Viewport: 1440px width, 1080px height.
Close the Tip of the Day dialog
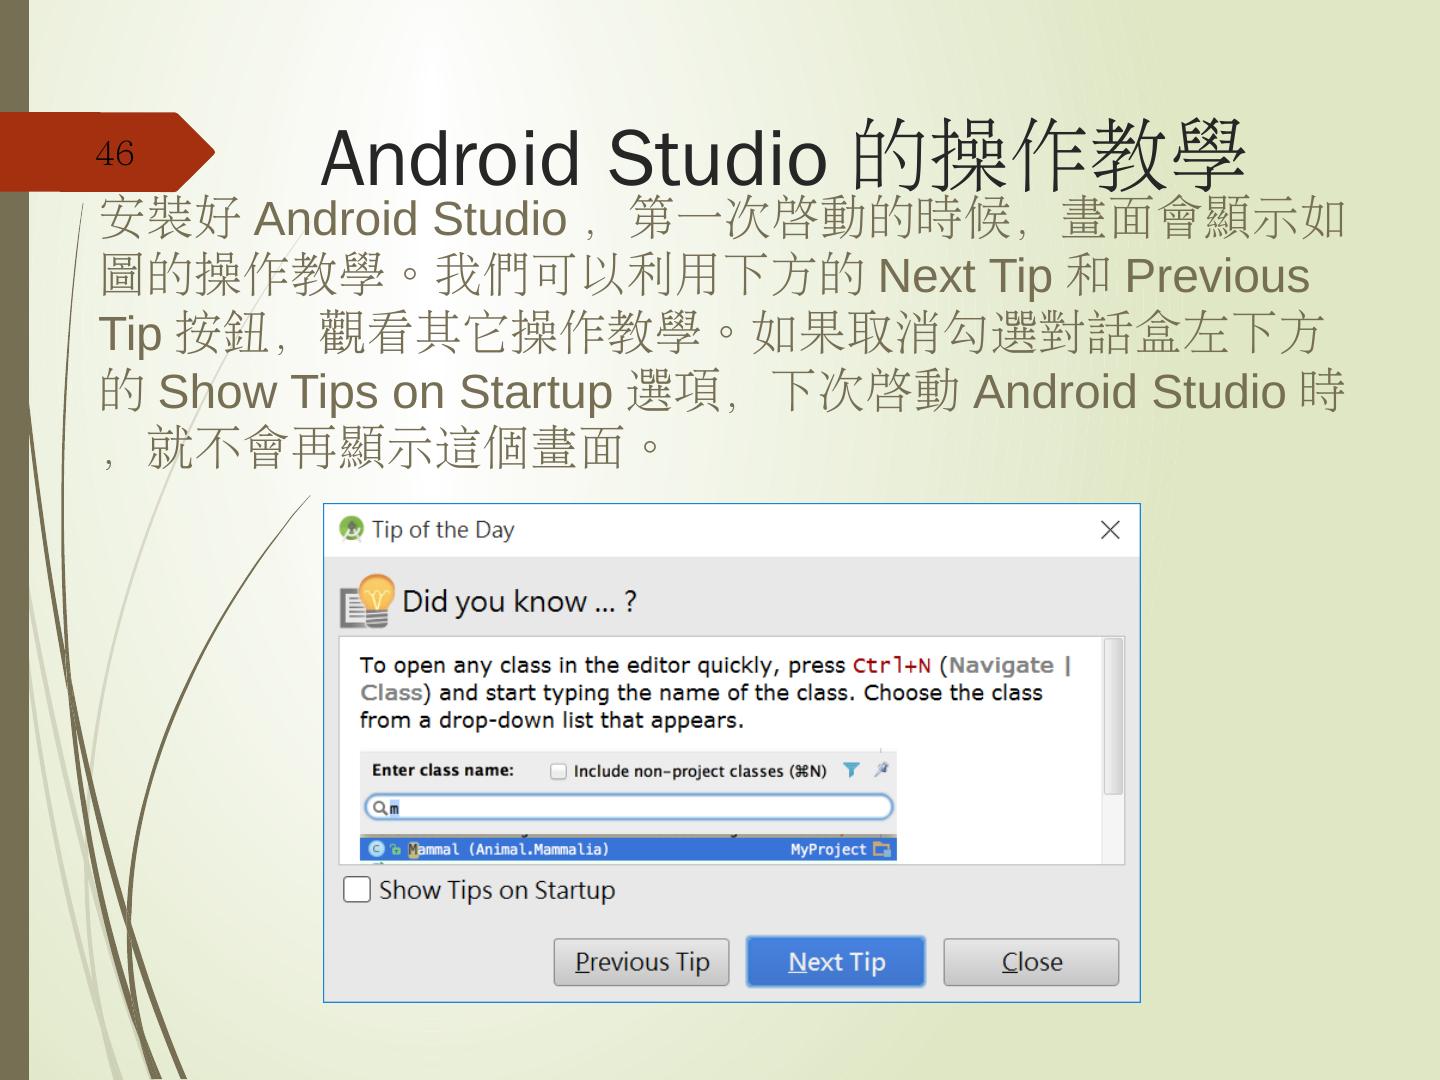coord(1110,530)
